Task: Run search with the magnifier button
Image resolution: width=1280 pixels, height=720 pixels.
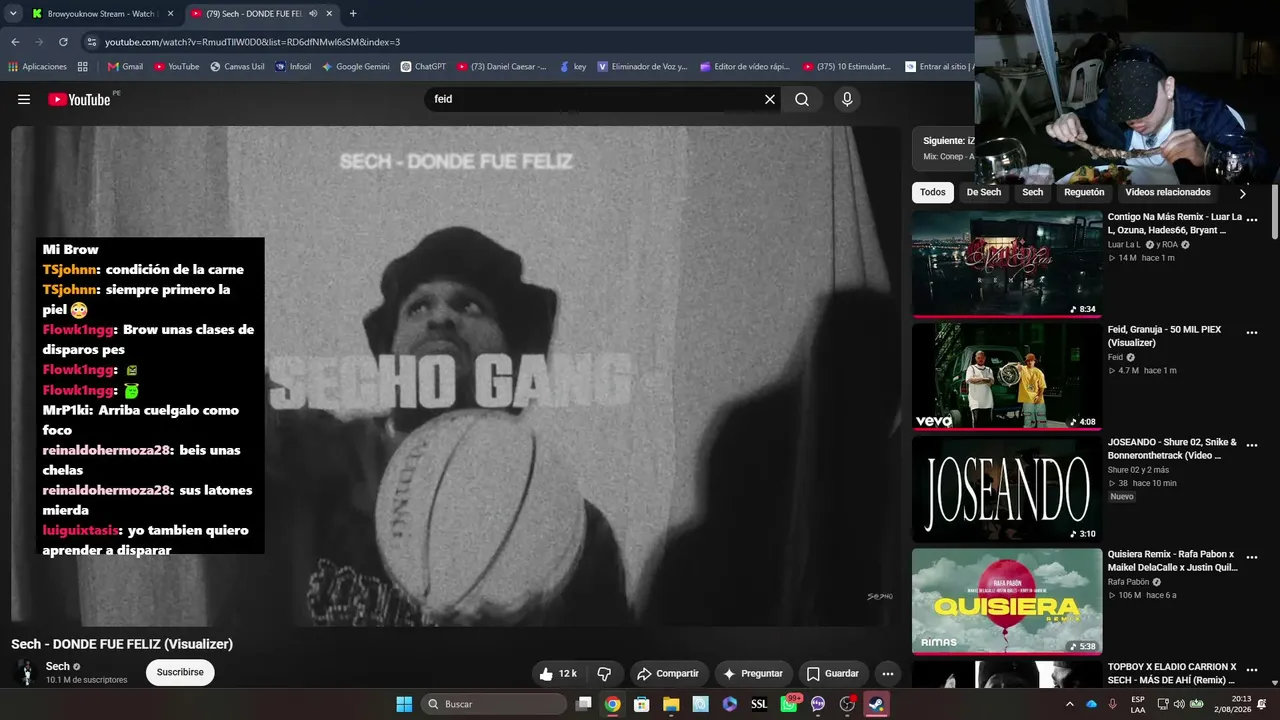Action: coord(802,99)
